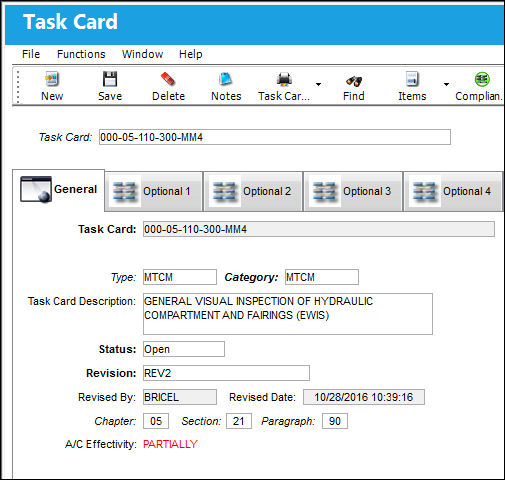Viewport: 505px width, 480px height.
Task: Click the Revised By field BRICEL
Action: pos(180,397)
